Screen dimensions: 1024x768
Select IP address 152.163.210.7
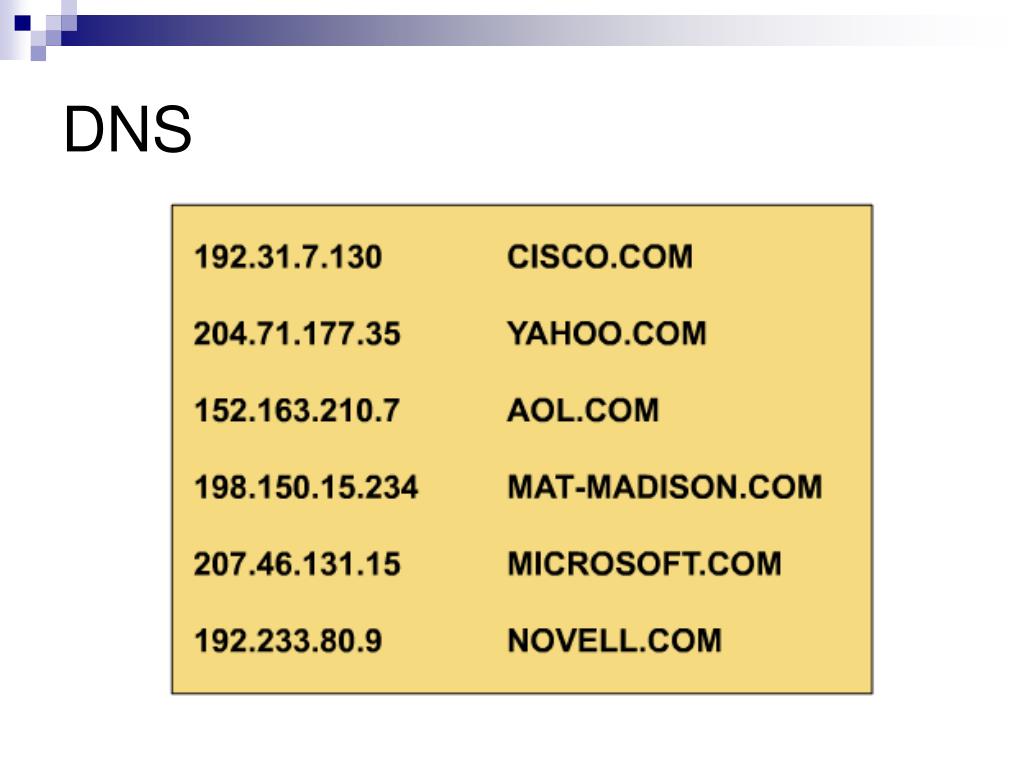click(x=296, y=411)
